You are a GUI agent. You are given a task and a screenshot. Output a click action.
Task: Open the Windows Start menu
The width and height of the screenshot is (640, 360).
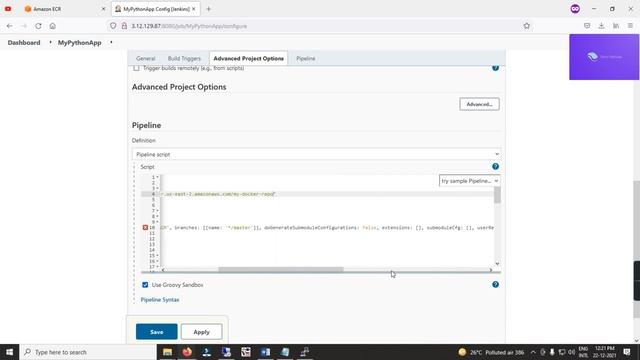click(9, 352)
